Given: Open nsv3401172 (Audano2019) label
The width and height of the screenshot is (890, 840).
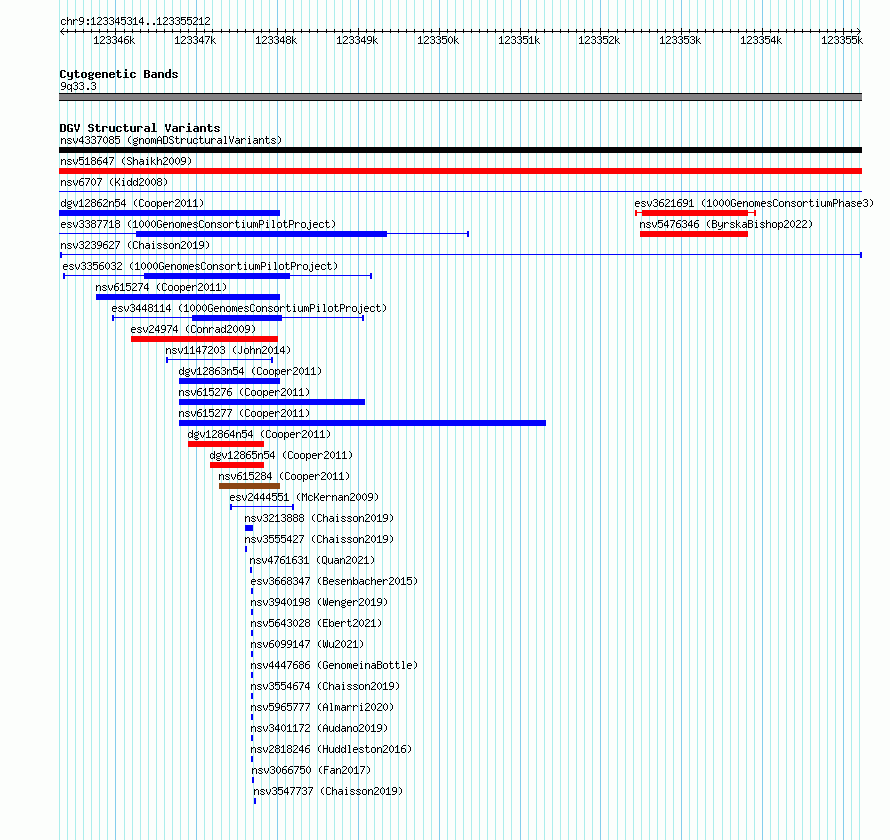Looking at the screenshot, I should [319, 728].
